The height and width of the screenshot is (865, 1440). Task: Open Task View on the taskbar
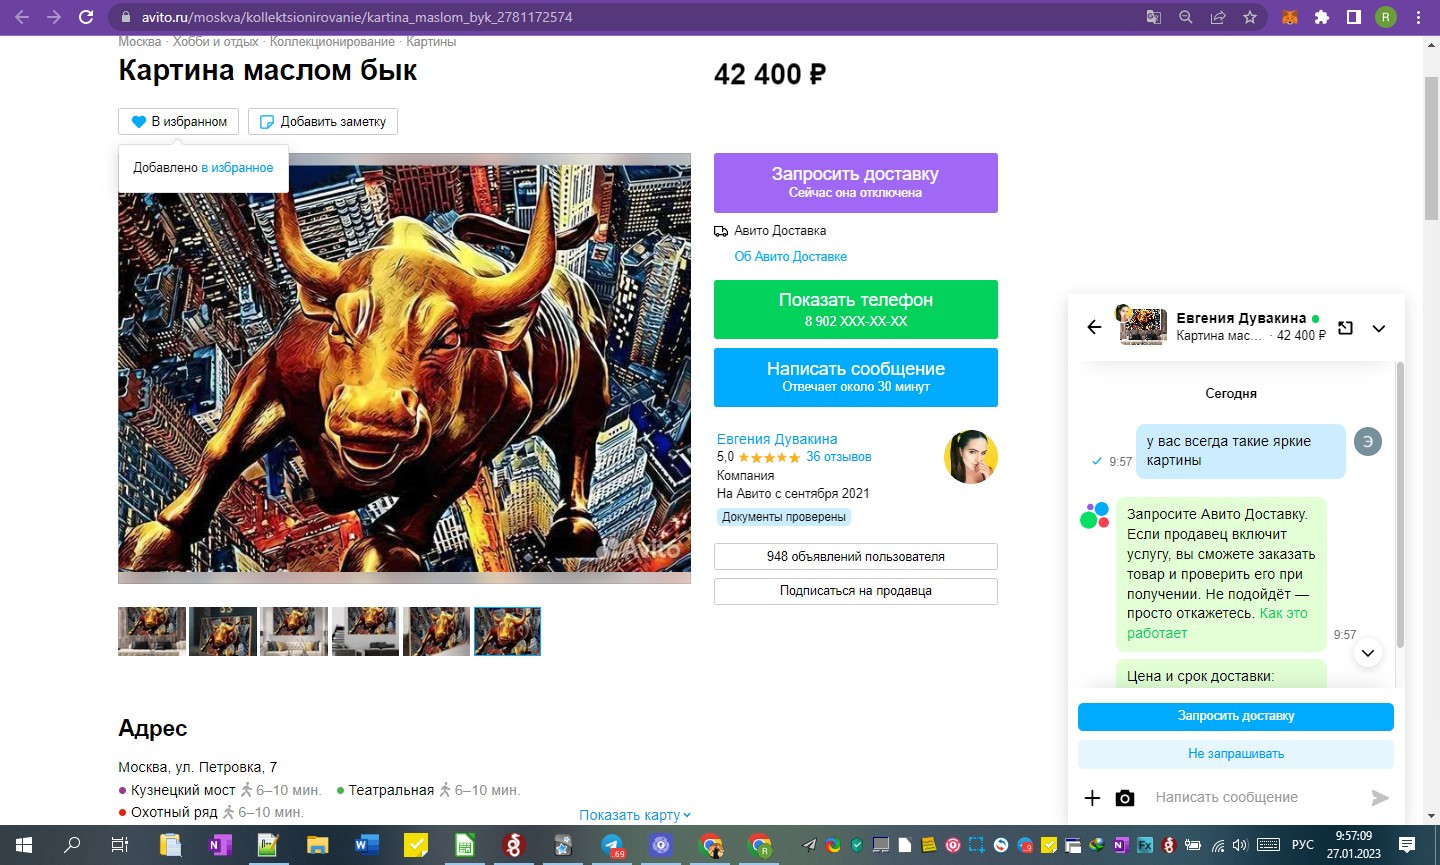pyautogui.click(x=120, y=845)
